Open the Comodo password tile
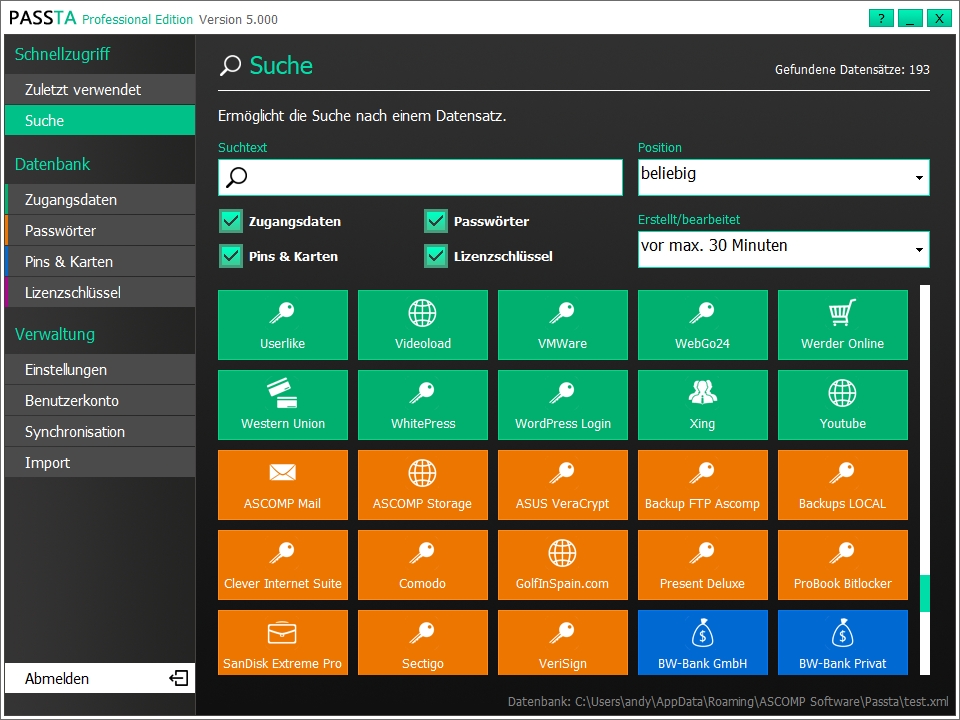 click(423, 565)
